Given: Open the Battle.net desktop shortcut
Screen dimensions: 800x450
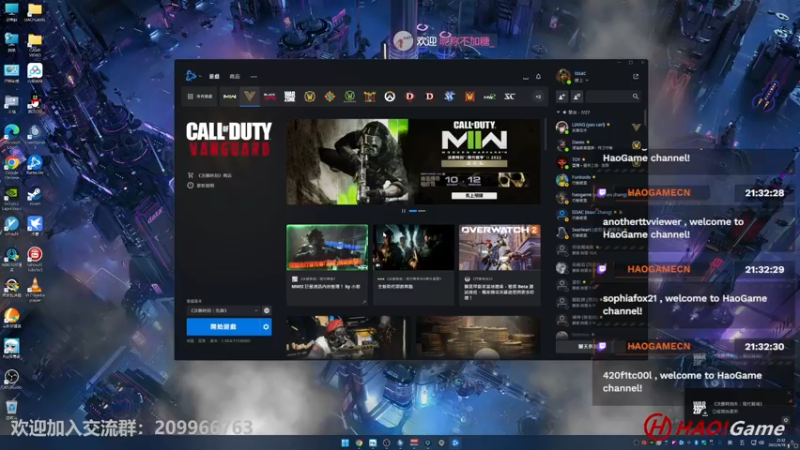Looking at the screenshot, I should [x=35, y=165].
